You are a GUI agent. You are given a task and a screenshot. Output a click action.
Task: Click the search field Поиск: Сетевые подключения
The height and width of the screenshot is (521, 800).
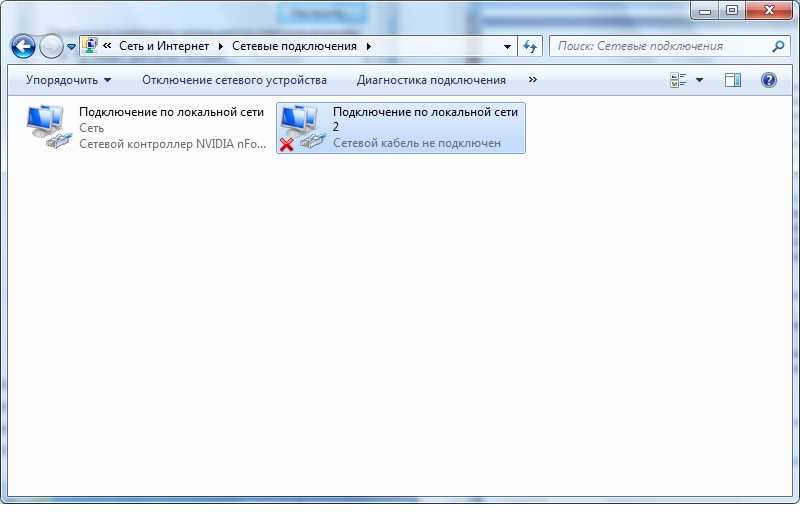coord(661,46)
